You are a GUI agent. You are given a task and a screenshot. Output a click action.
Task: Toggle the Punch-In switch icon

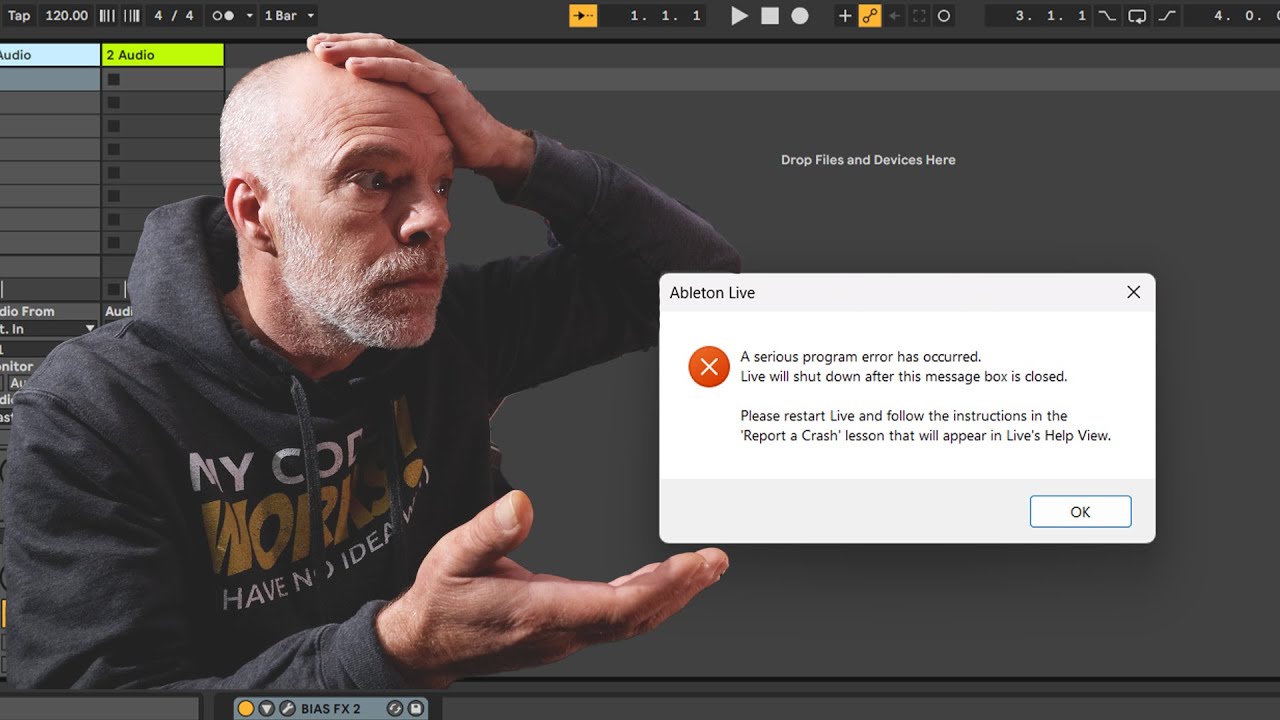click(x=1107, y=16)
